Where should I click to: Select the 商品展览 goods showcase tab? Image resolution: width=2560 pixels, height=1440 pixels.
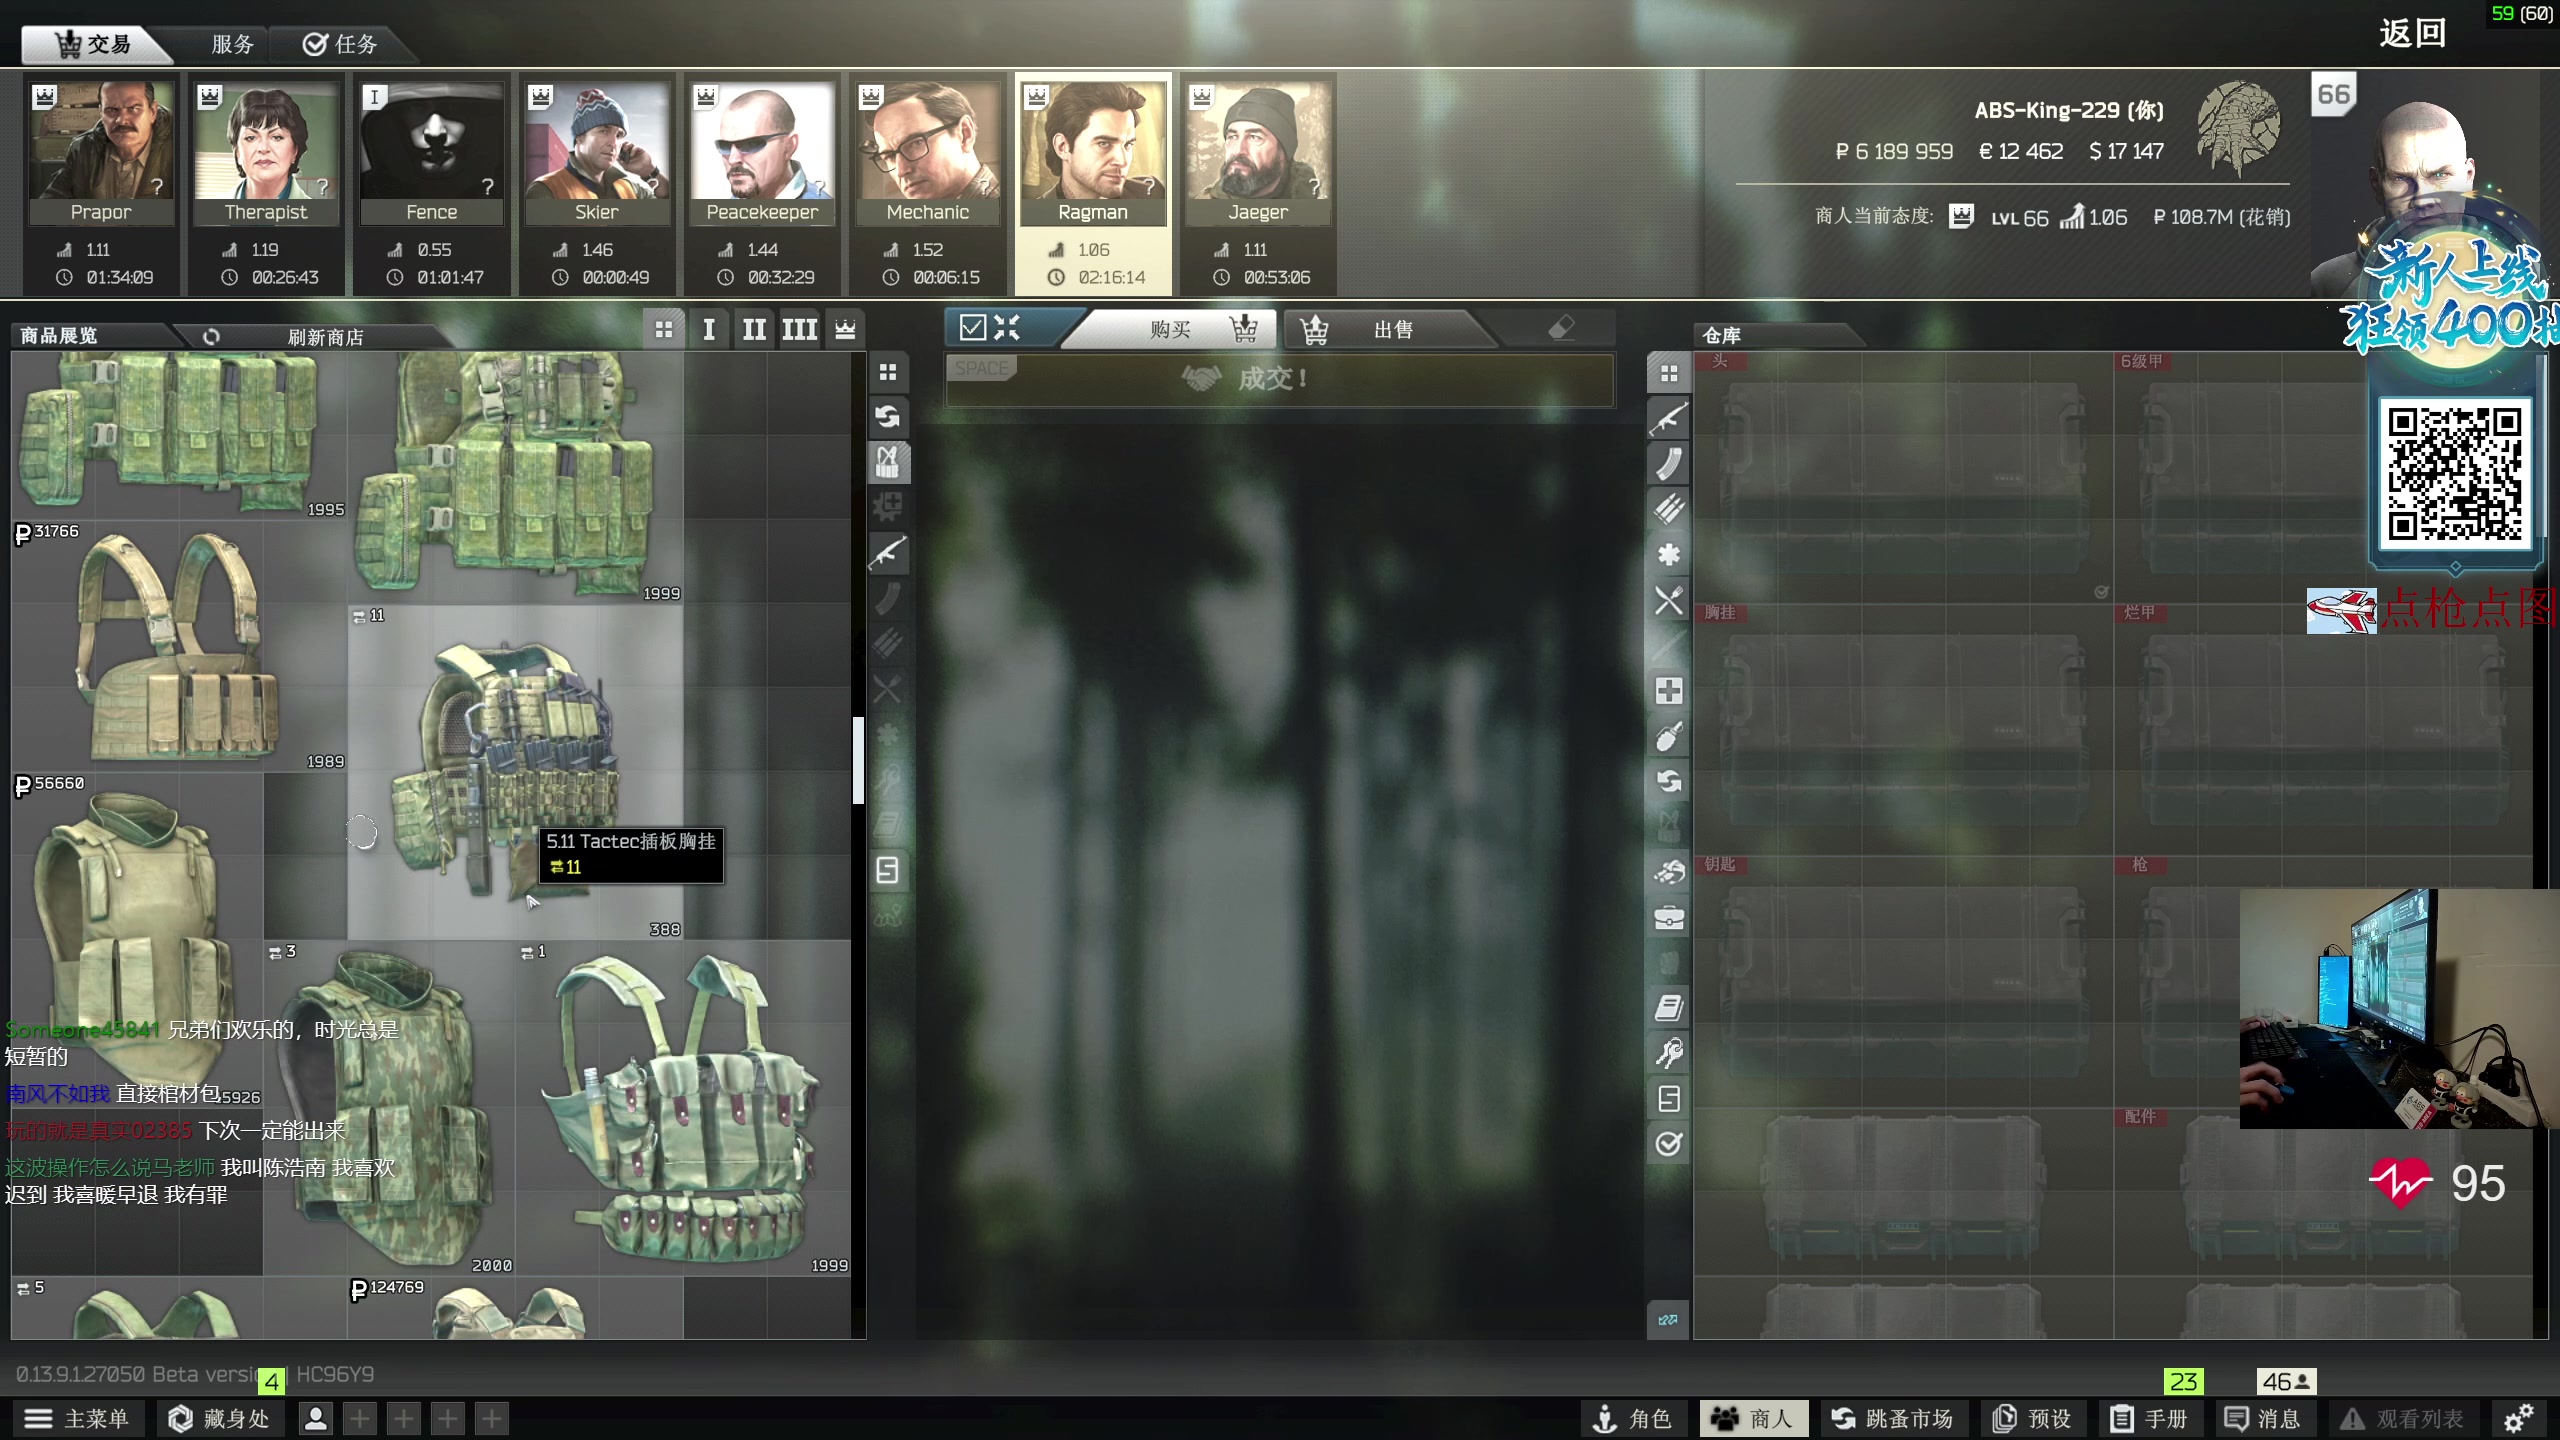(59, 336)
